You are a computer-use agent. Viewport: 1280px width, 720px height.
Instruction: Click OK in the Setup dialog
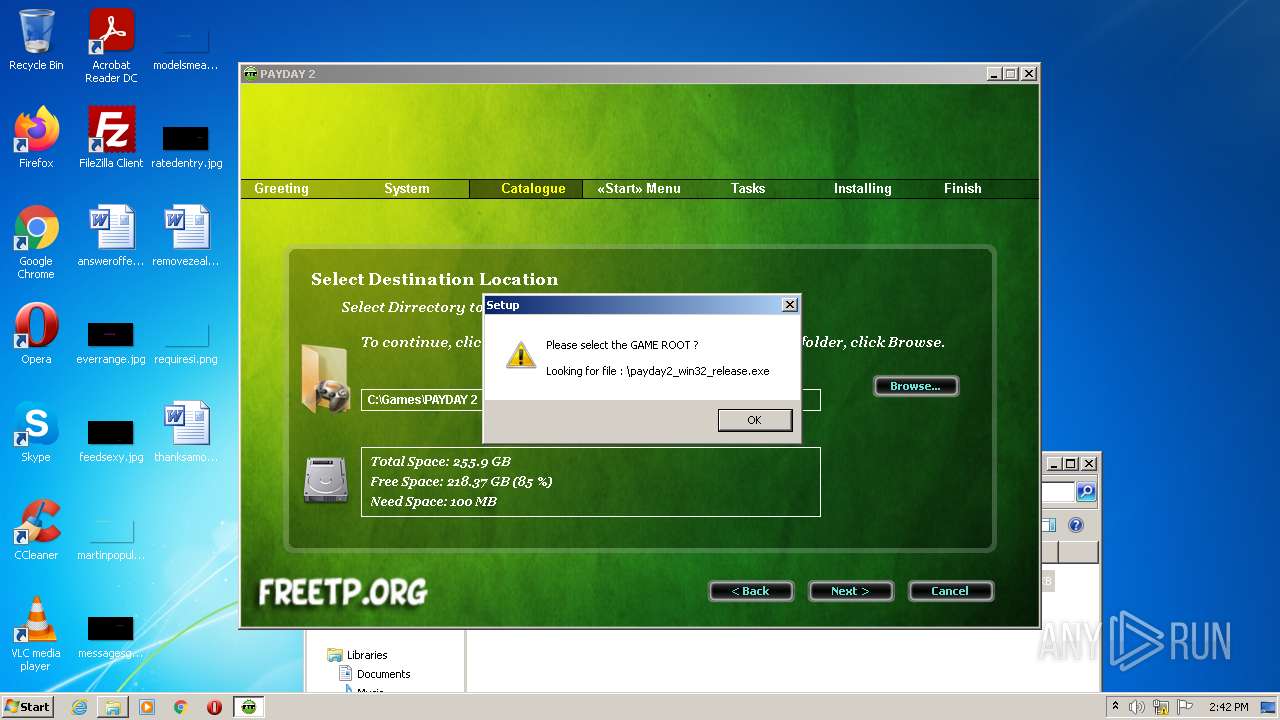point(754,420)
